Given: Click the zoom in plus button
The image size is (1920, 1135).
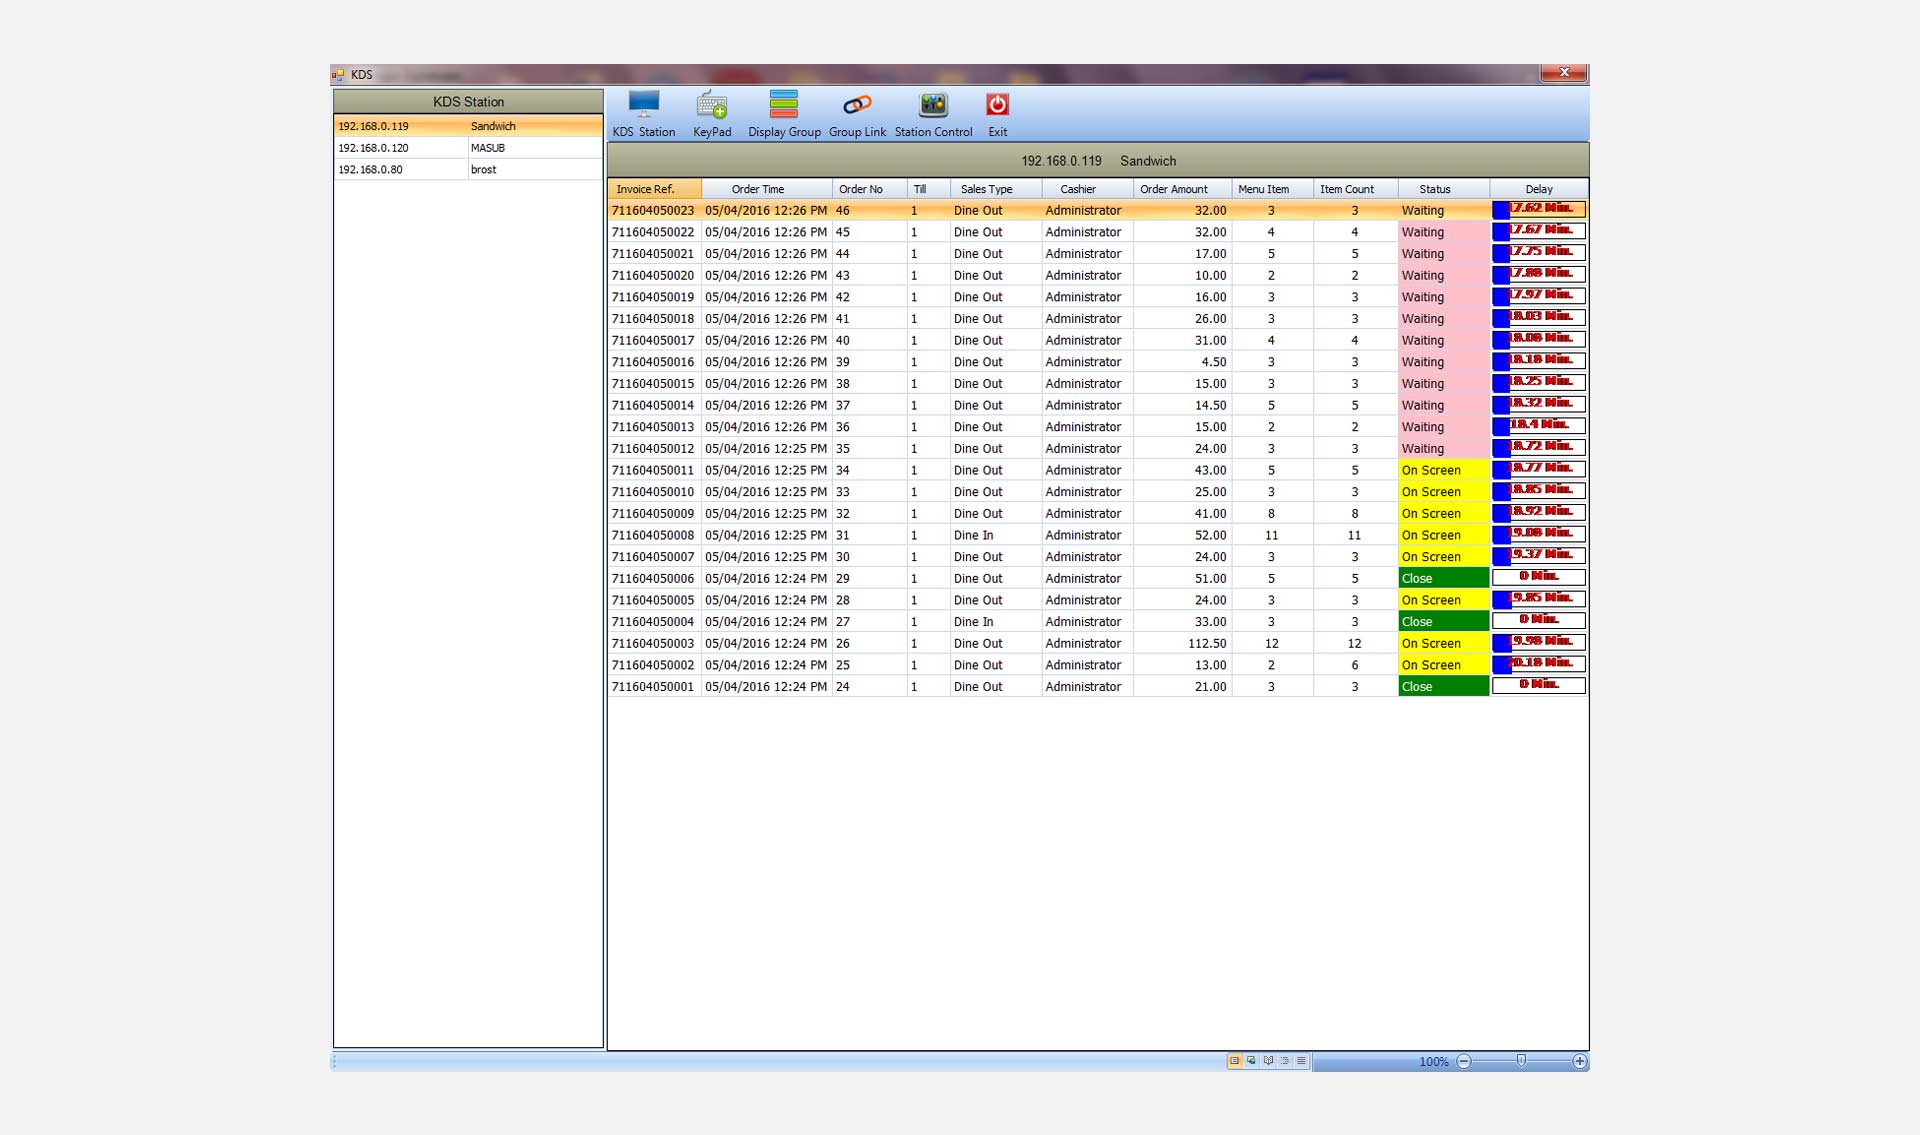Looking at the screenshot, I should pos(1579,1061).
